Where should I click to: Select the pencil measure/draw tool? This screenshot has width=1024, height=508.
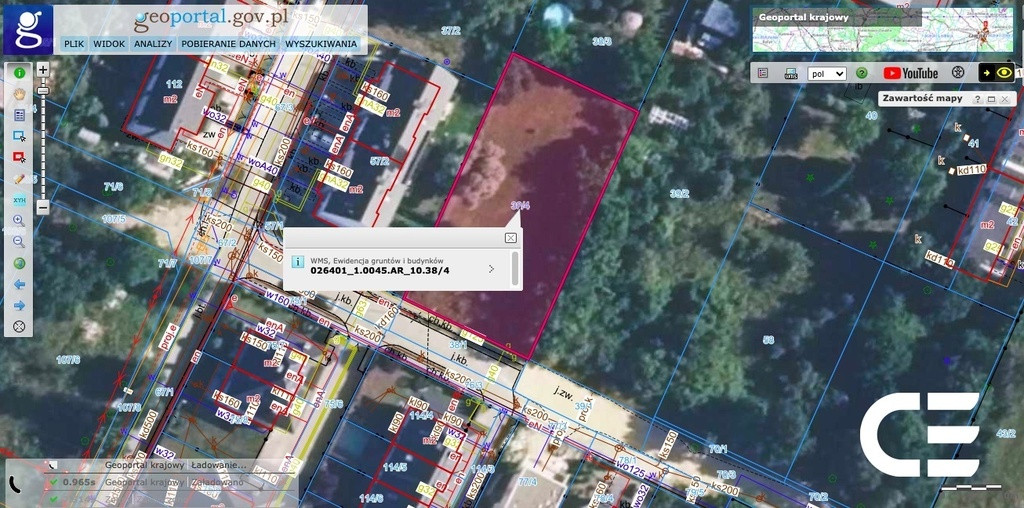[x=19, y=178]
